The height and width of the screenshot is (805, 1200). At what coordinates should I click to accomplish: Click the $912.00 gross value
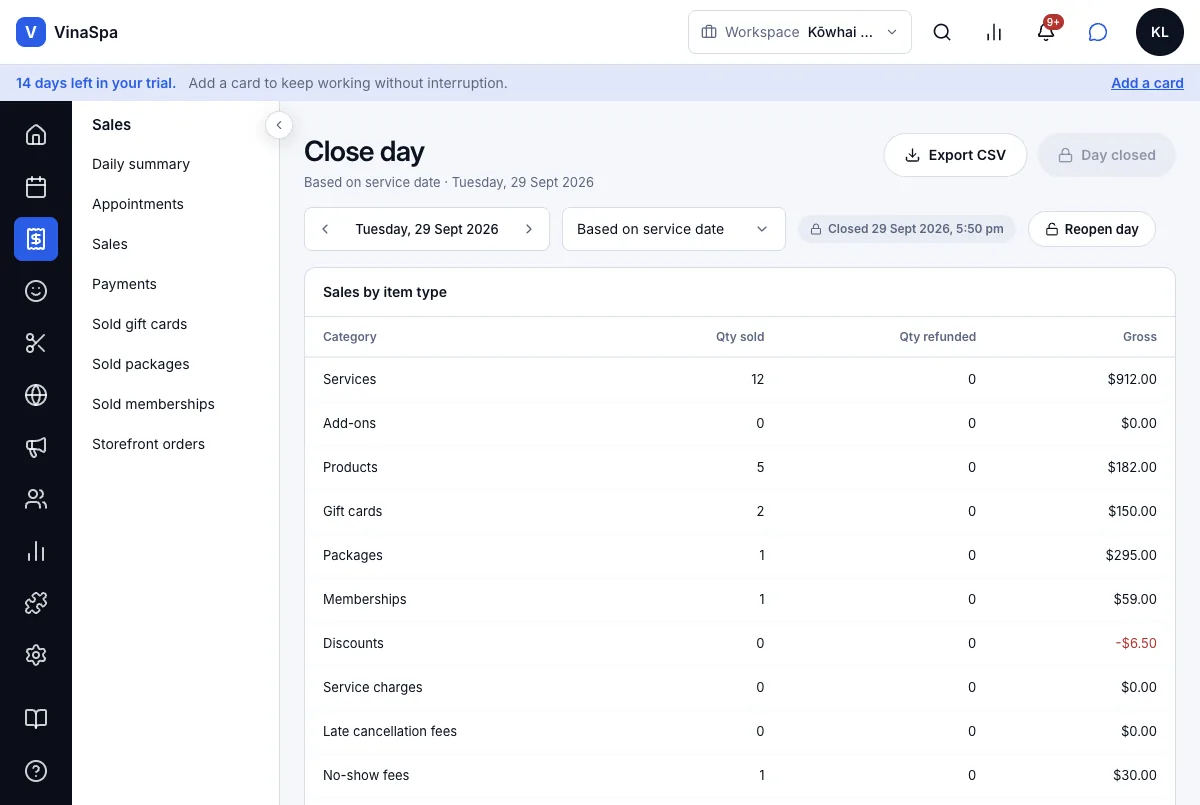tap(1132, 379)
